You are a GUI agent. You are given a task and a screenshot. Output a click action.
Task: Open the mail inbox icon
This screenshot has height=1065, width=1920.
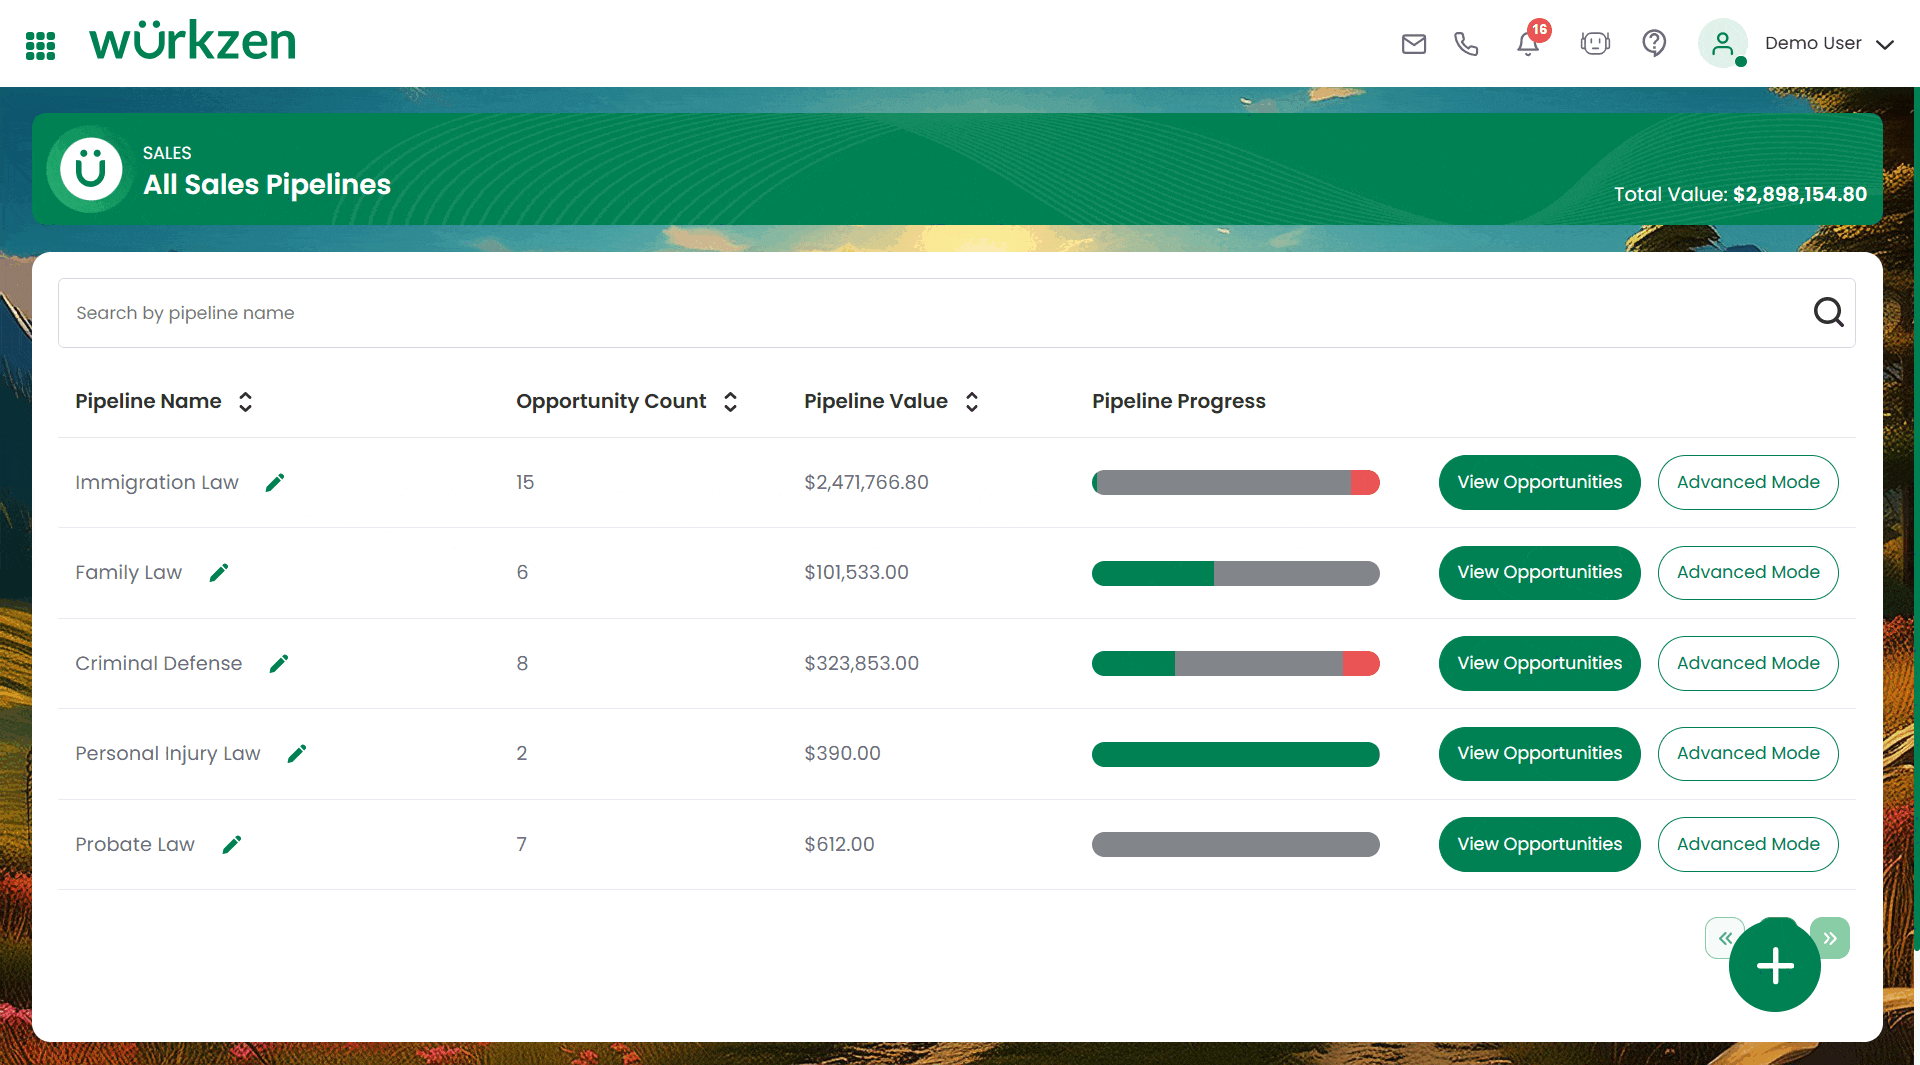click(1413, 44)
